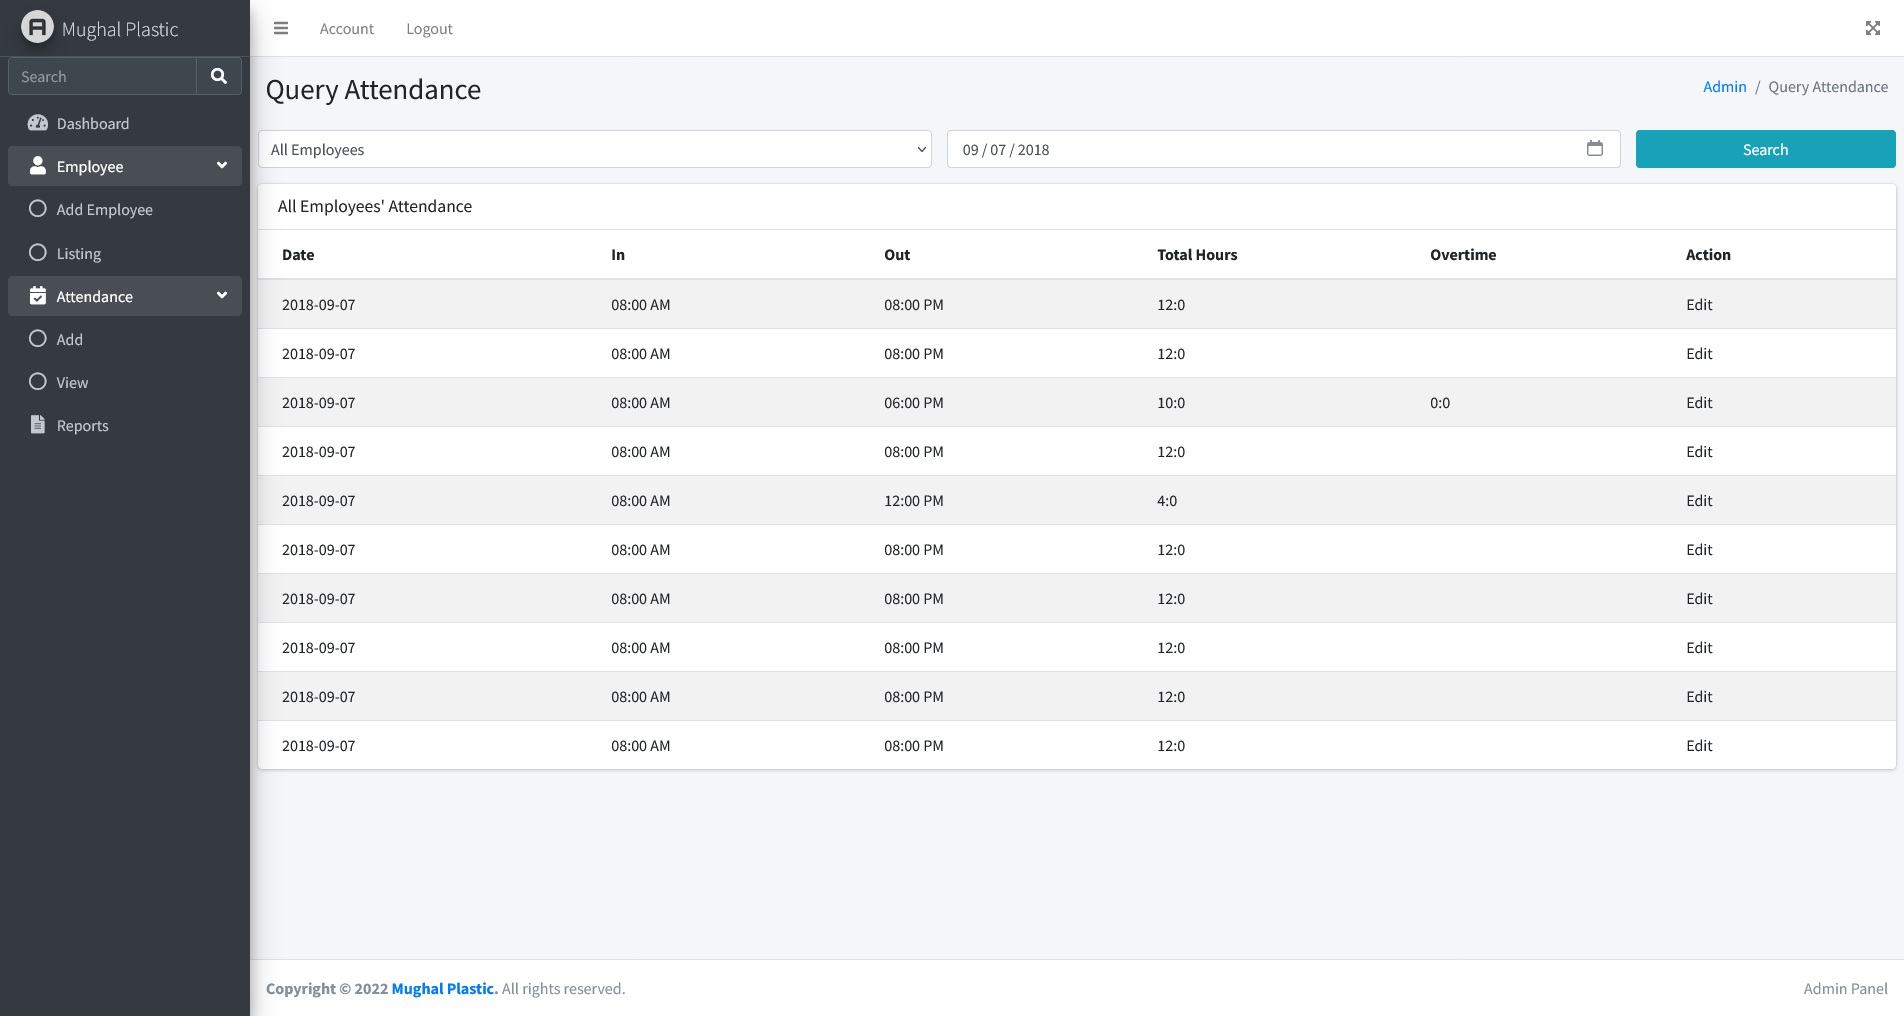The height and width of the screenshot is (1016, 1904).
Task: Click the hamburger menu toggle icon
Action: pos(281,28)
